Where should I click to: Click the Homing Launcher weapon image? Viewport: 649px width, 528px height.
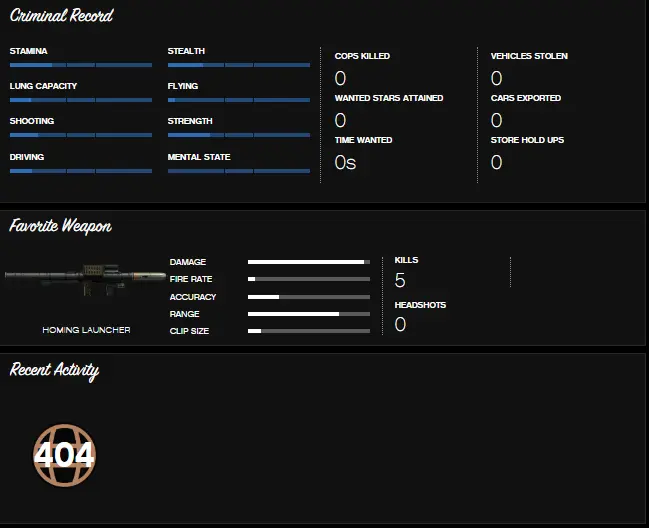pyautogui.click(x=85, y=279)
